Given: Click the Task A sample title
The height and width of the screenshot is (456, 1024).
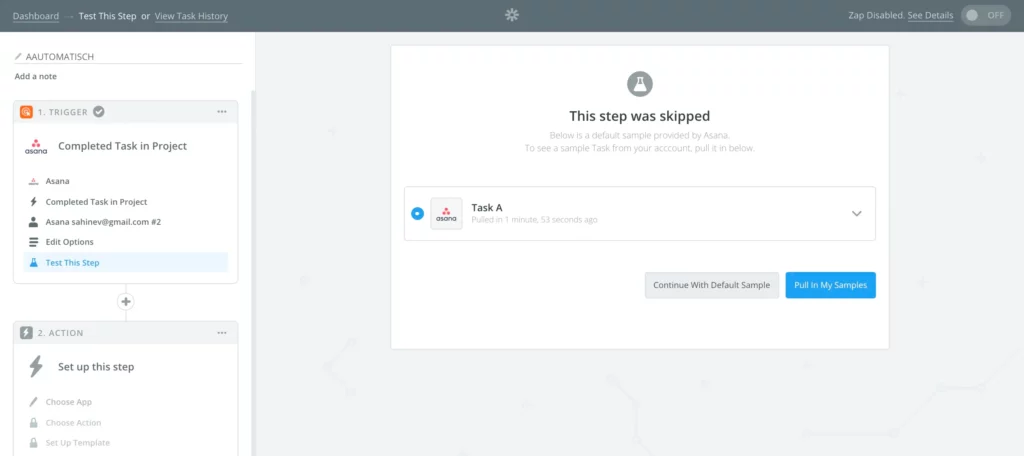Looking at the screenshot, I should [487, 208].
